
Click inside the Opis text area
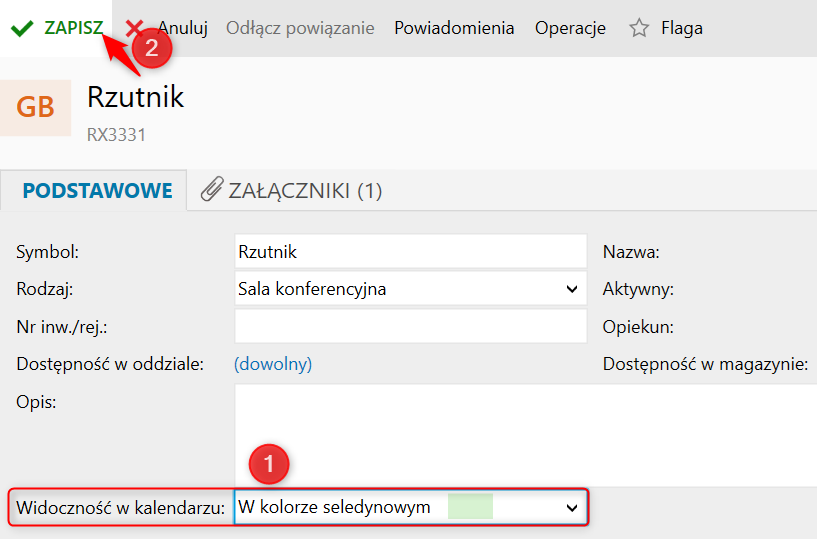pyautogui.click(x=525, y=435)
